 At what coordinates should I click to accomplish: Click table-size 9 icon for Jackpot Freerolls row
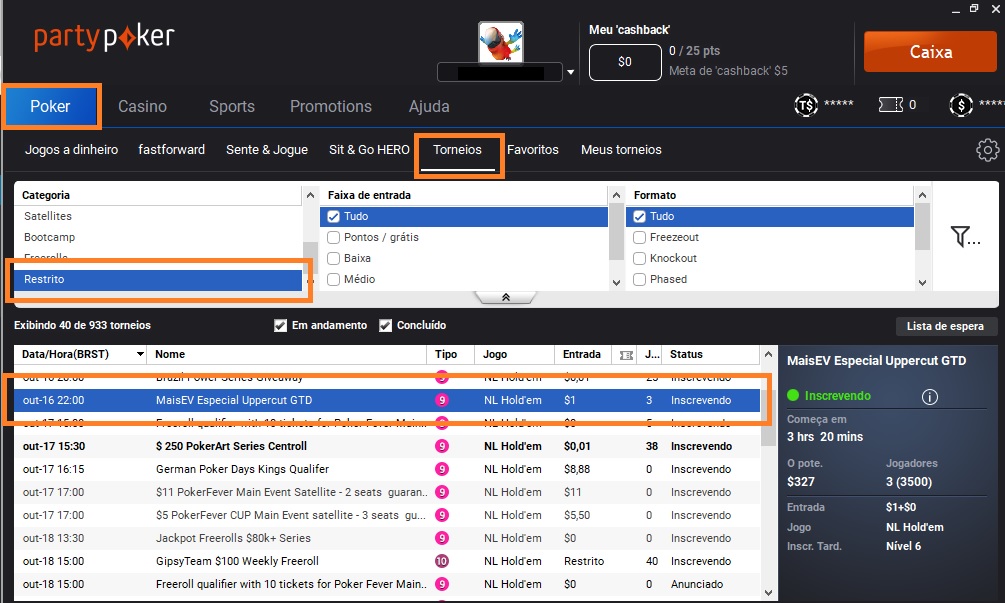click(442, 538)
